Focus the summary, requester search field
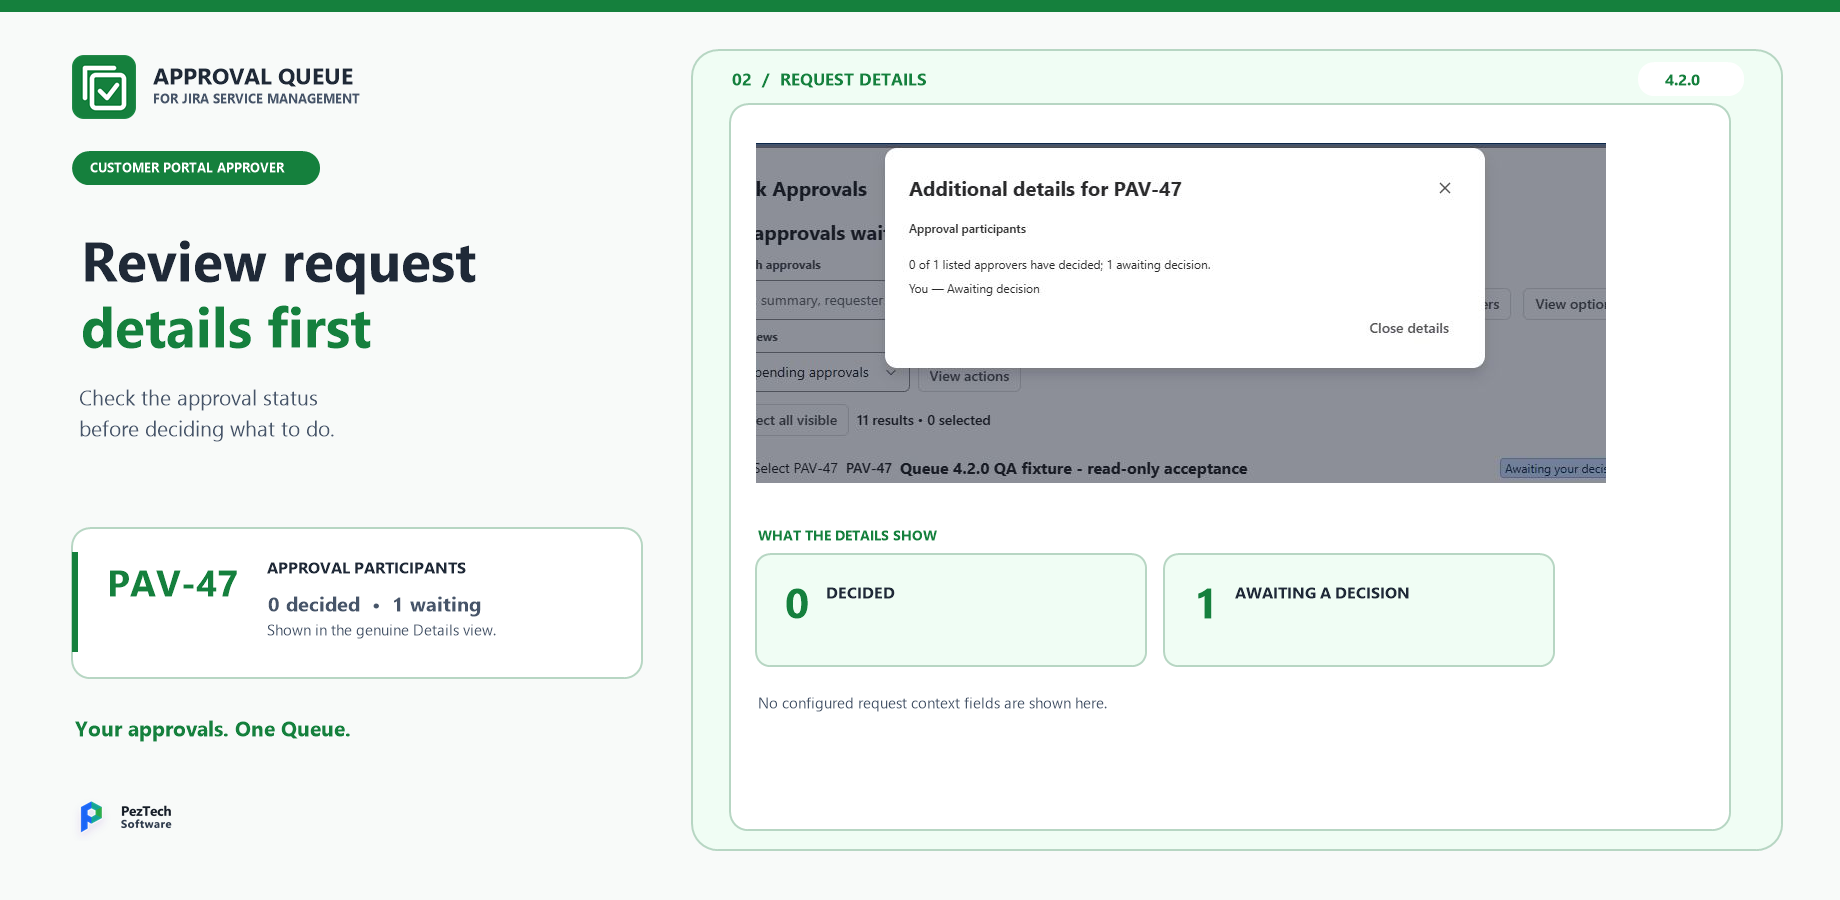 [x=820, y=300]
